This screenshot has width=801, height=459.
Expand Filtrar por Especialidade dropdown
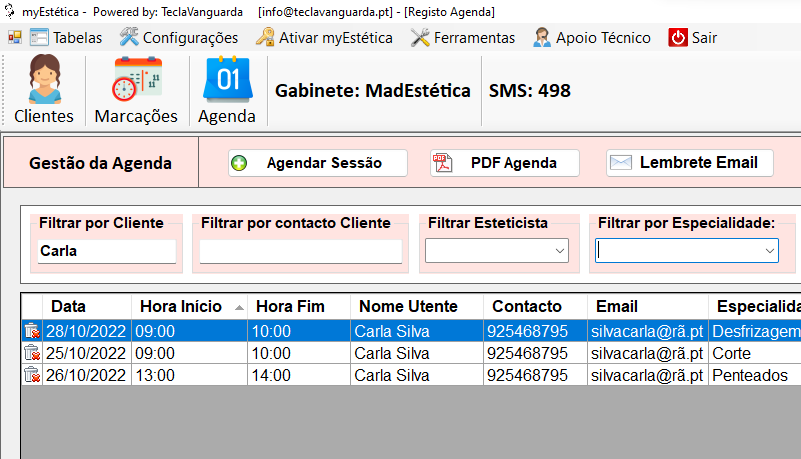[768, 252]
